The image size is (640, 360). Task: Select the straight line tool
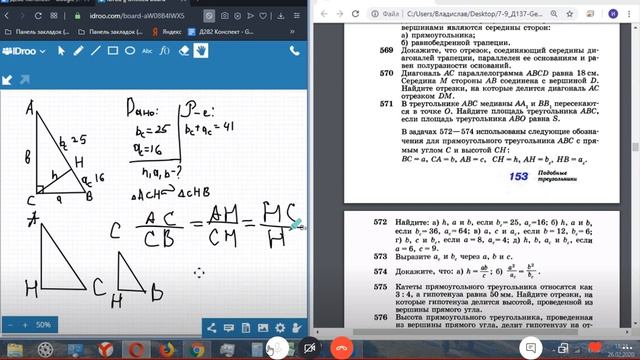[x=96, y=51]
